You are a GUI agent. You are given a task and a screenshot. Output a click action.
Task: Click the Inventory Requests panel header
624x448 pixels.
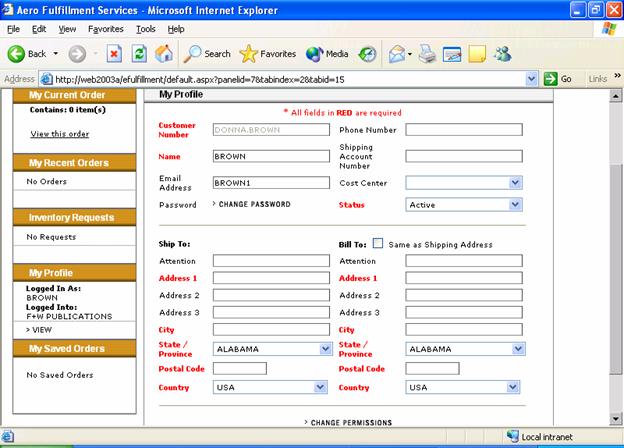(74, 218)
